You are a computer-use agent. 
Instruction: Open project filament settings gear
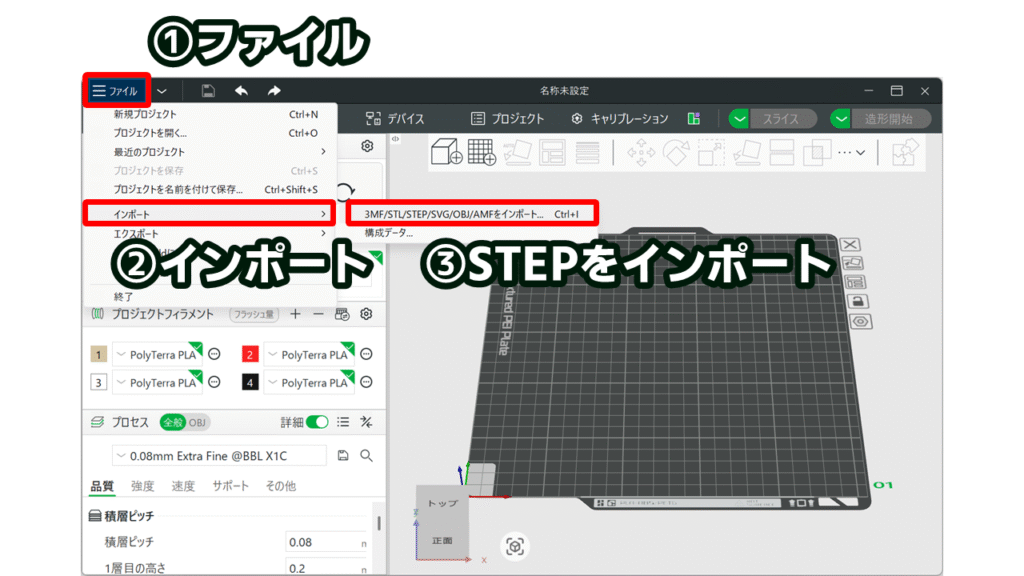[x=366, y=314]
